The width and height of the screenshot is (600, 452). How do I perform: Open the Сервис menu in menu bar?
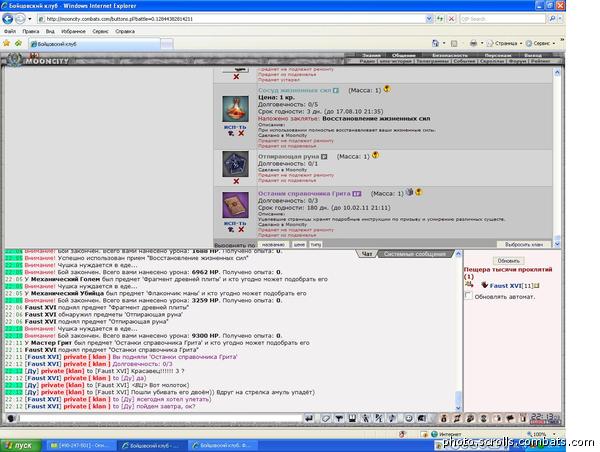100,31
